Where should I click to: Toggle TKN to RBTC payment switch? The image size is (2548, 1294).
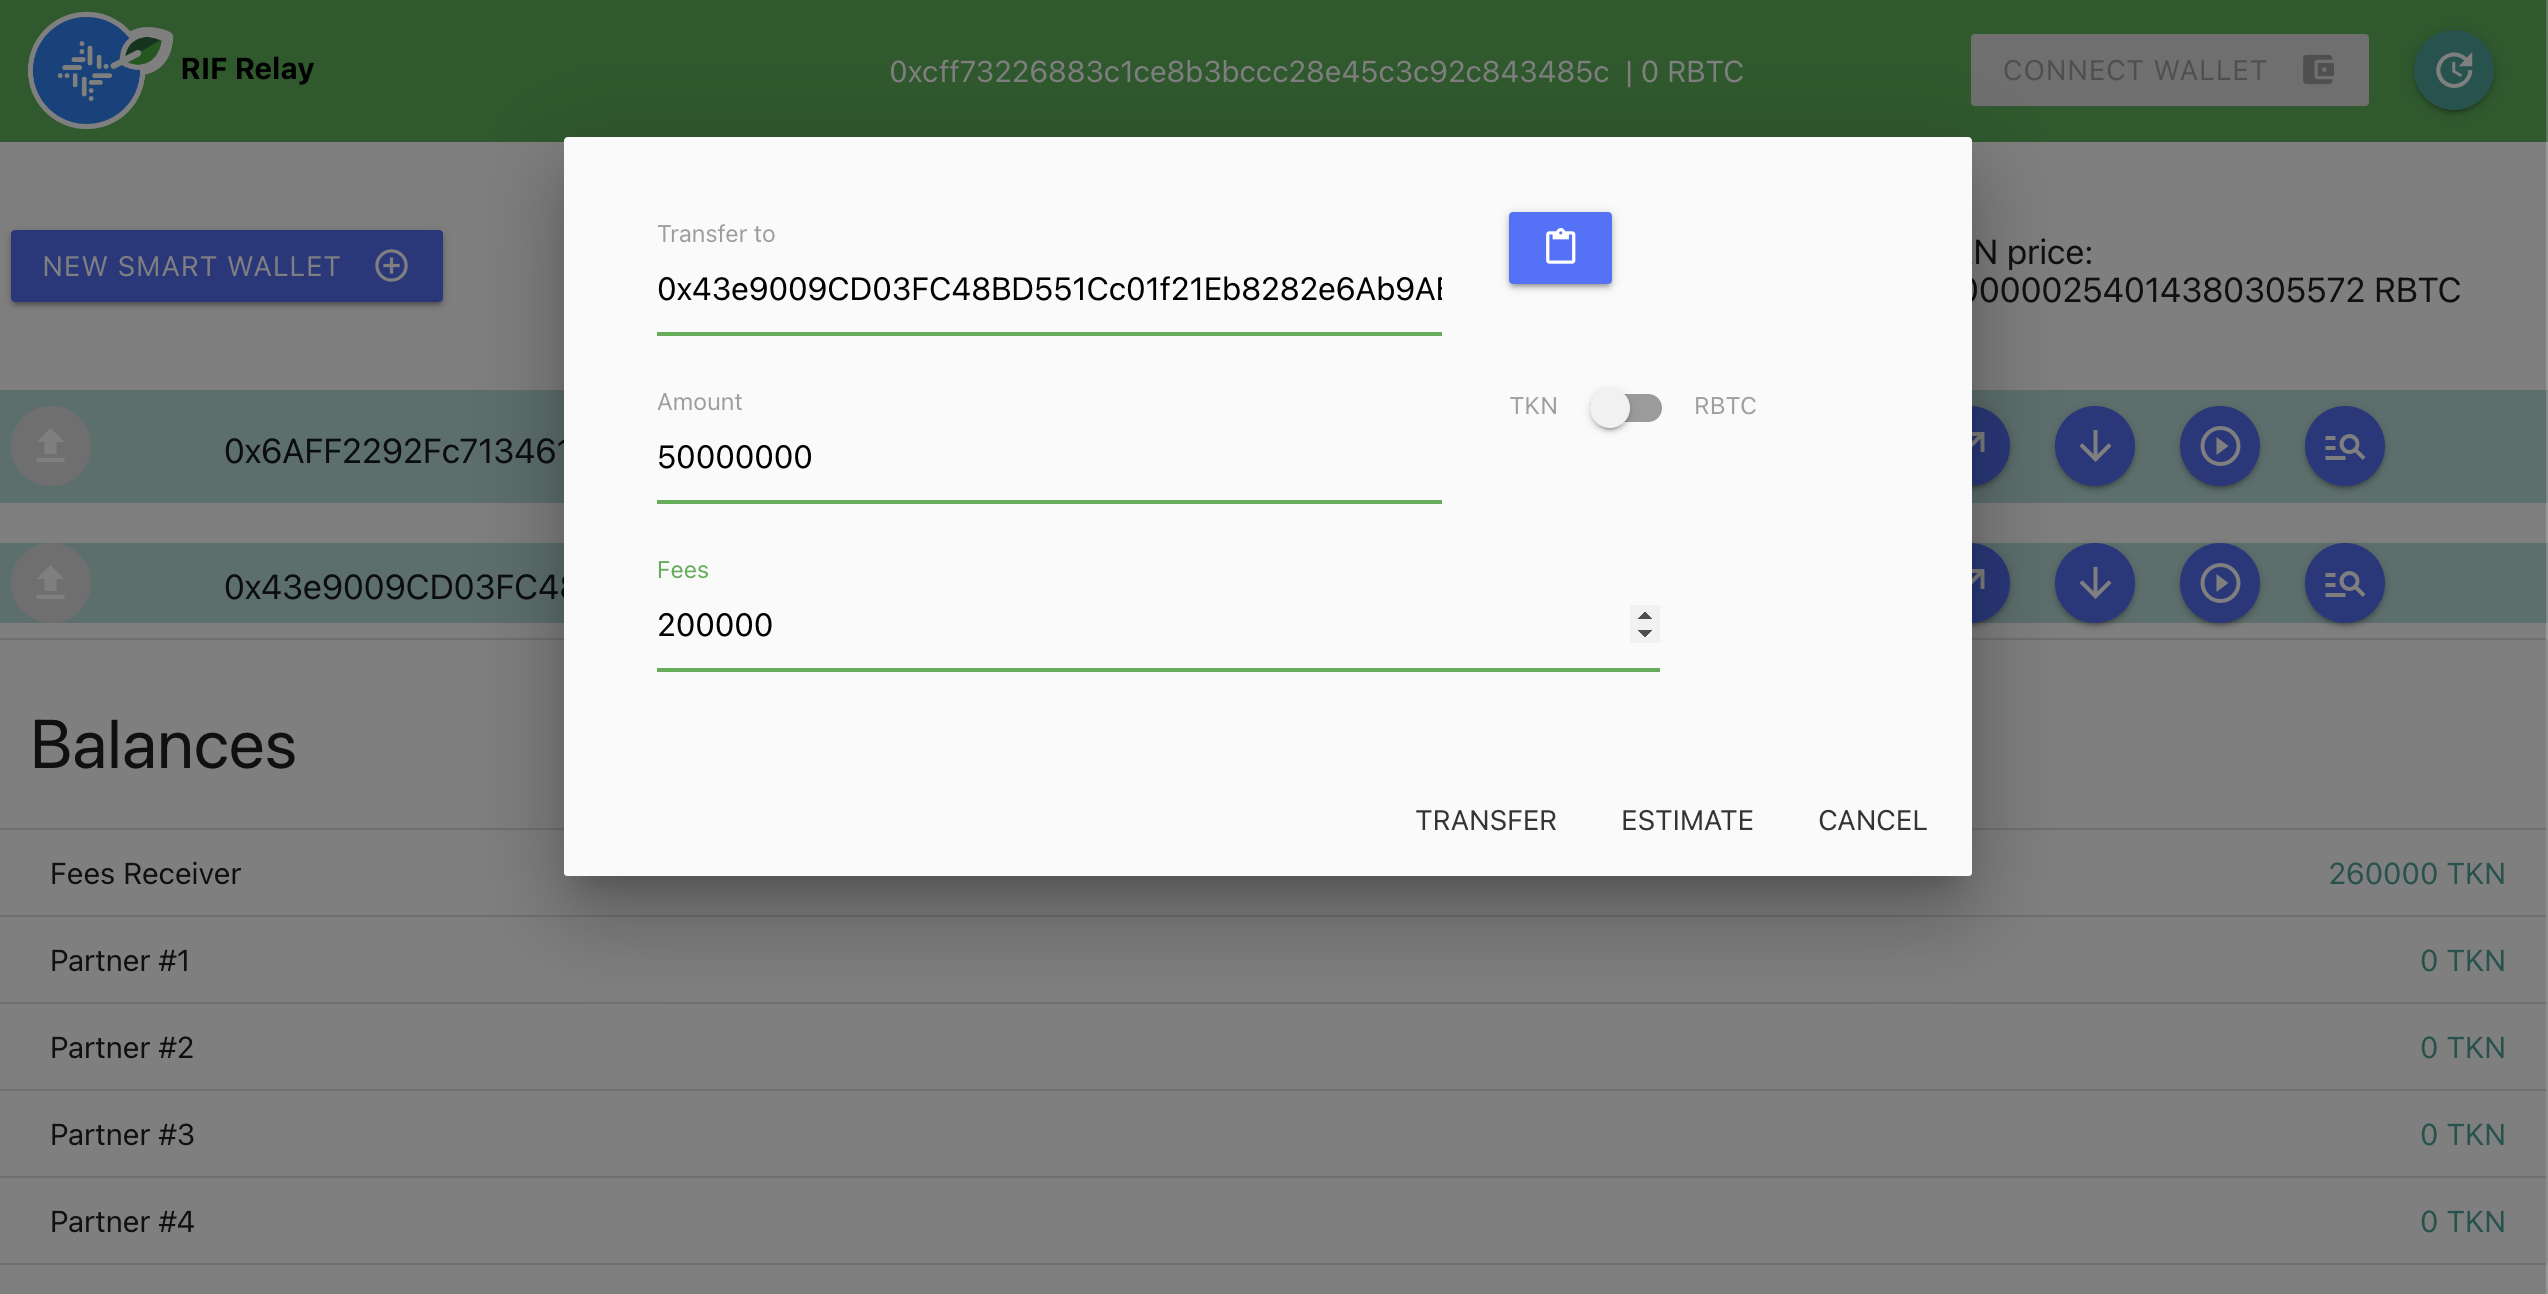click(1626, 406)
